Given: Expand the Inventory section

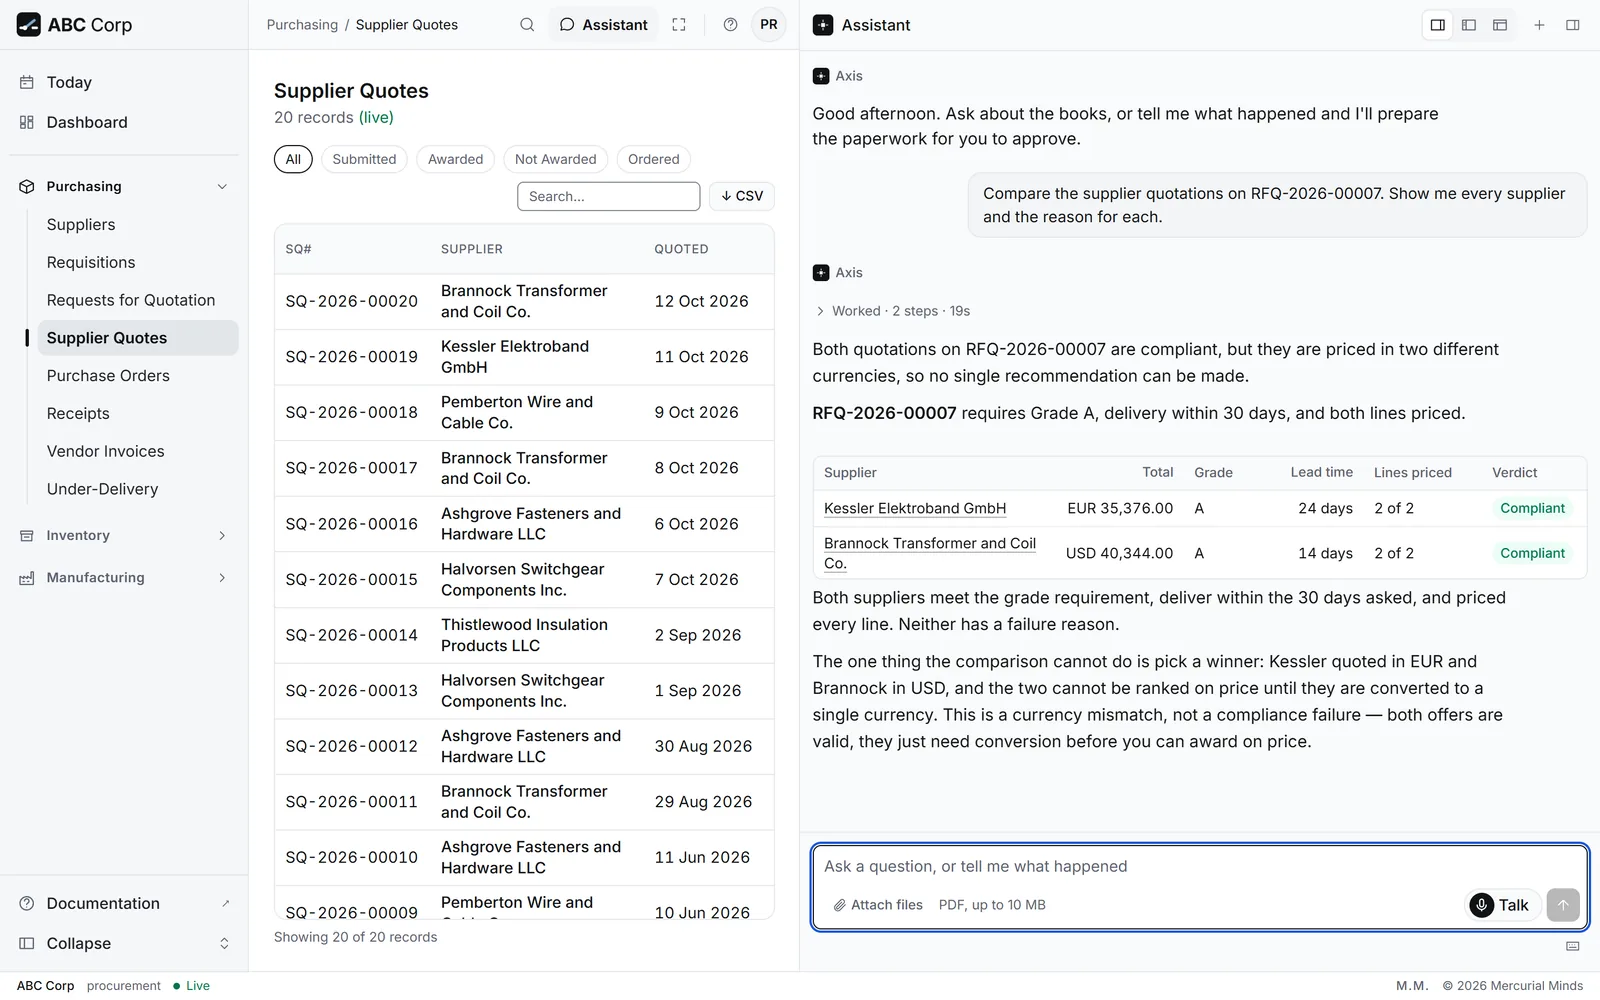Looking at the screenshot, I should pos(124,535).
